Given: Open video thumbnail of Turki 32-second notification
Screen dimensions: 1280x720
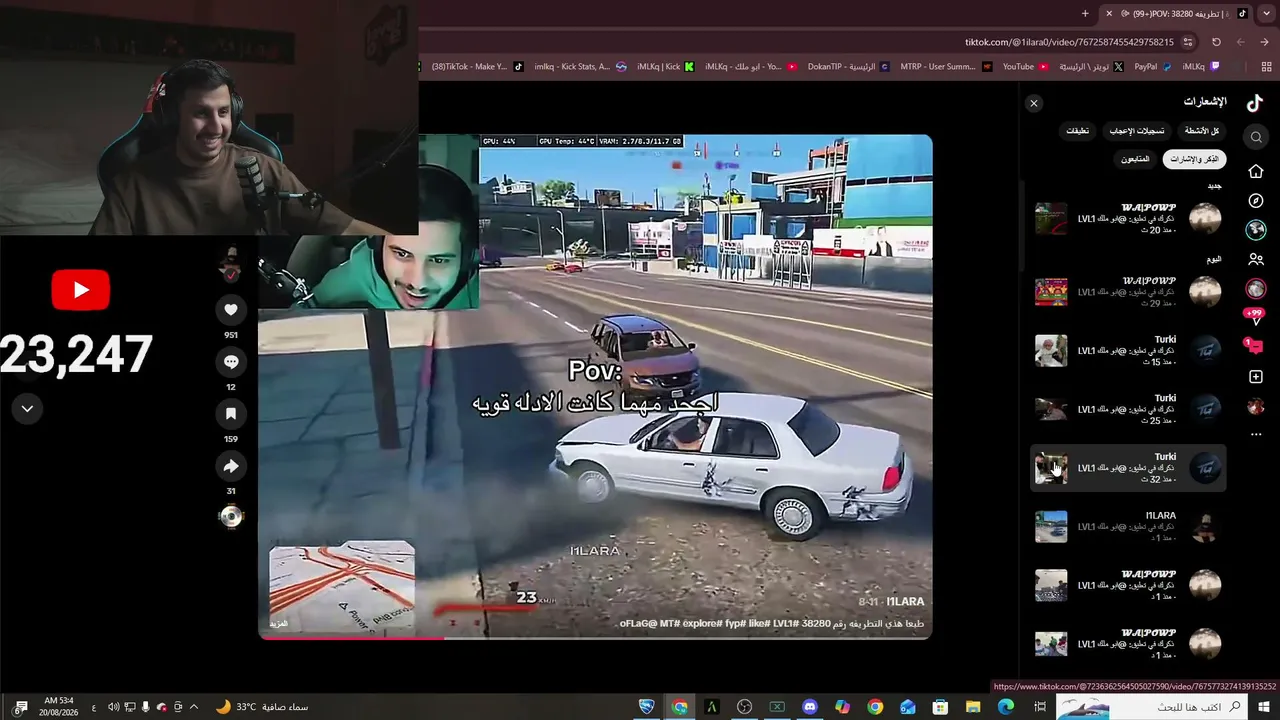Looking at the screenshot, I should 1051,468.
